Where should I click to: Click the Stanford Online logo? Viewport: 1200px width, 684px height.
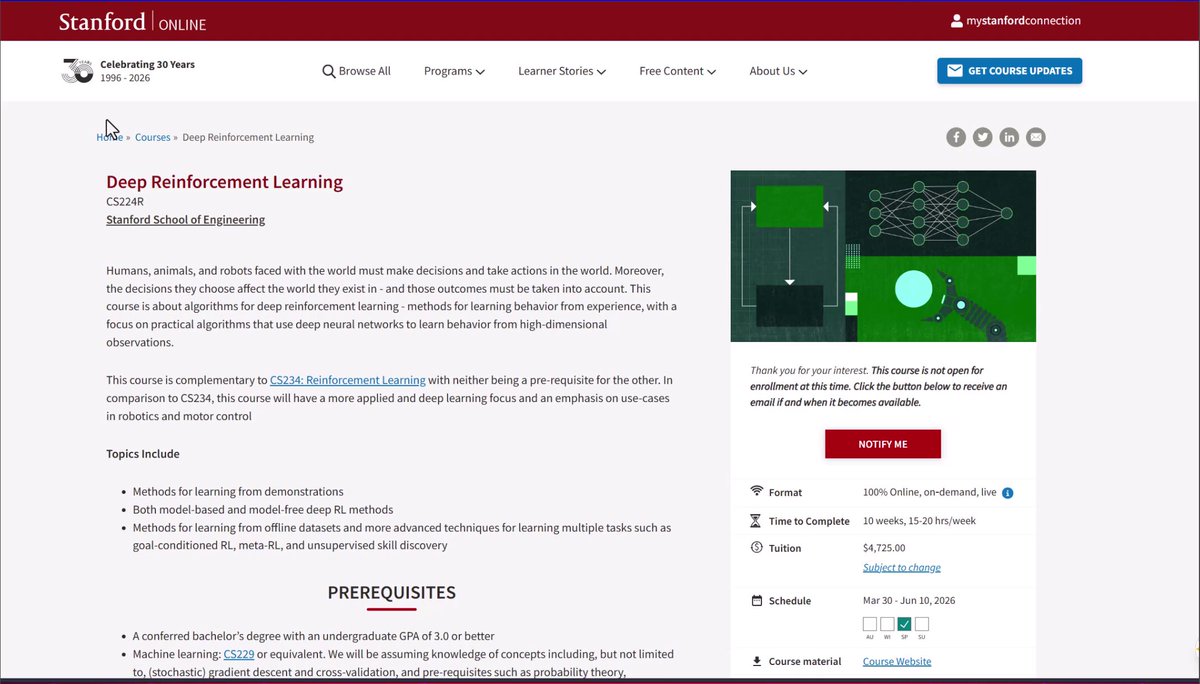[132, 21]
